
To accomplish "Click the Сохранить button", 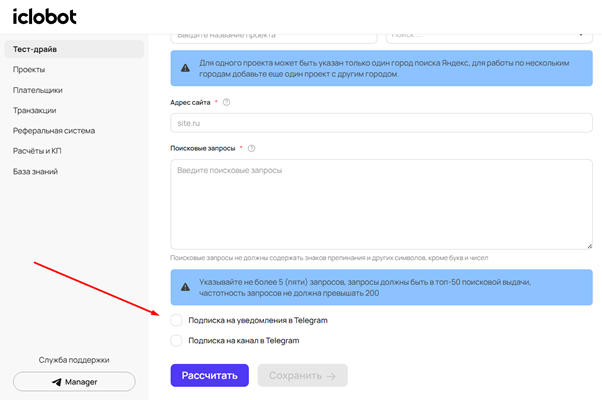I will tap(301, 375).
